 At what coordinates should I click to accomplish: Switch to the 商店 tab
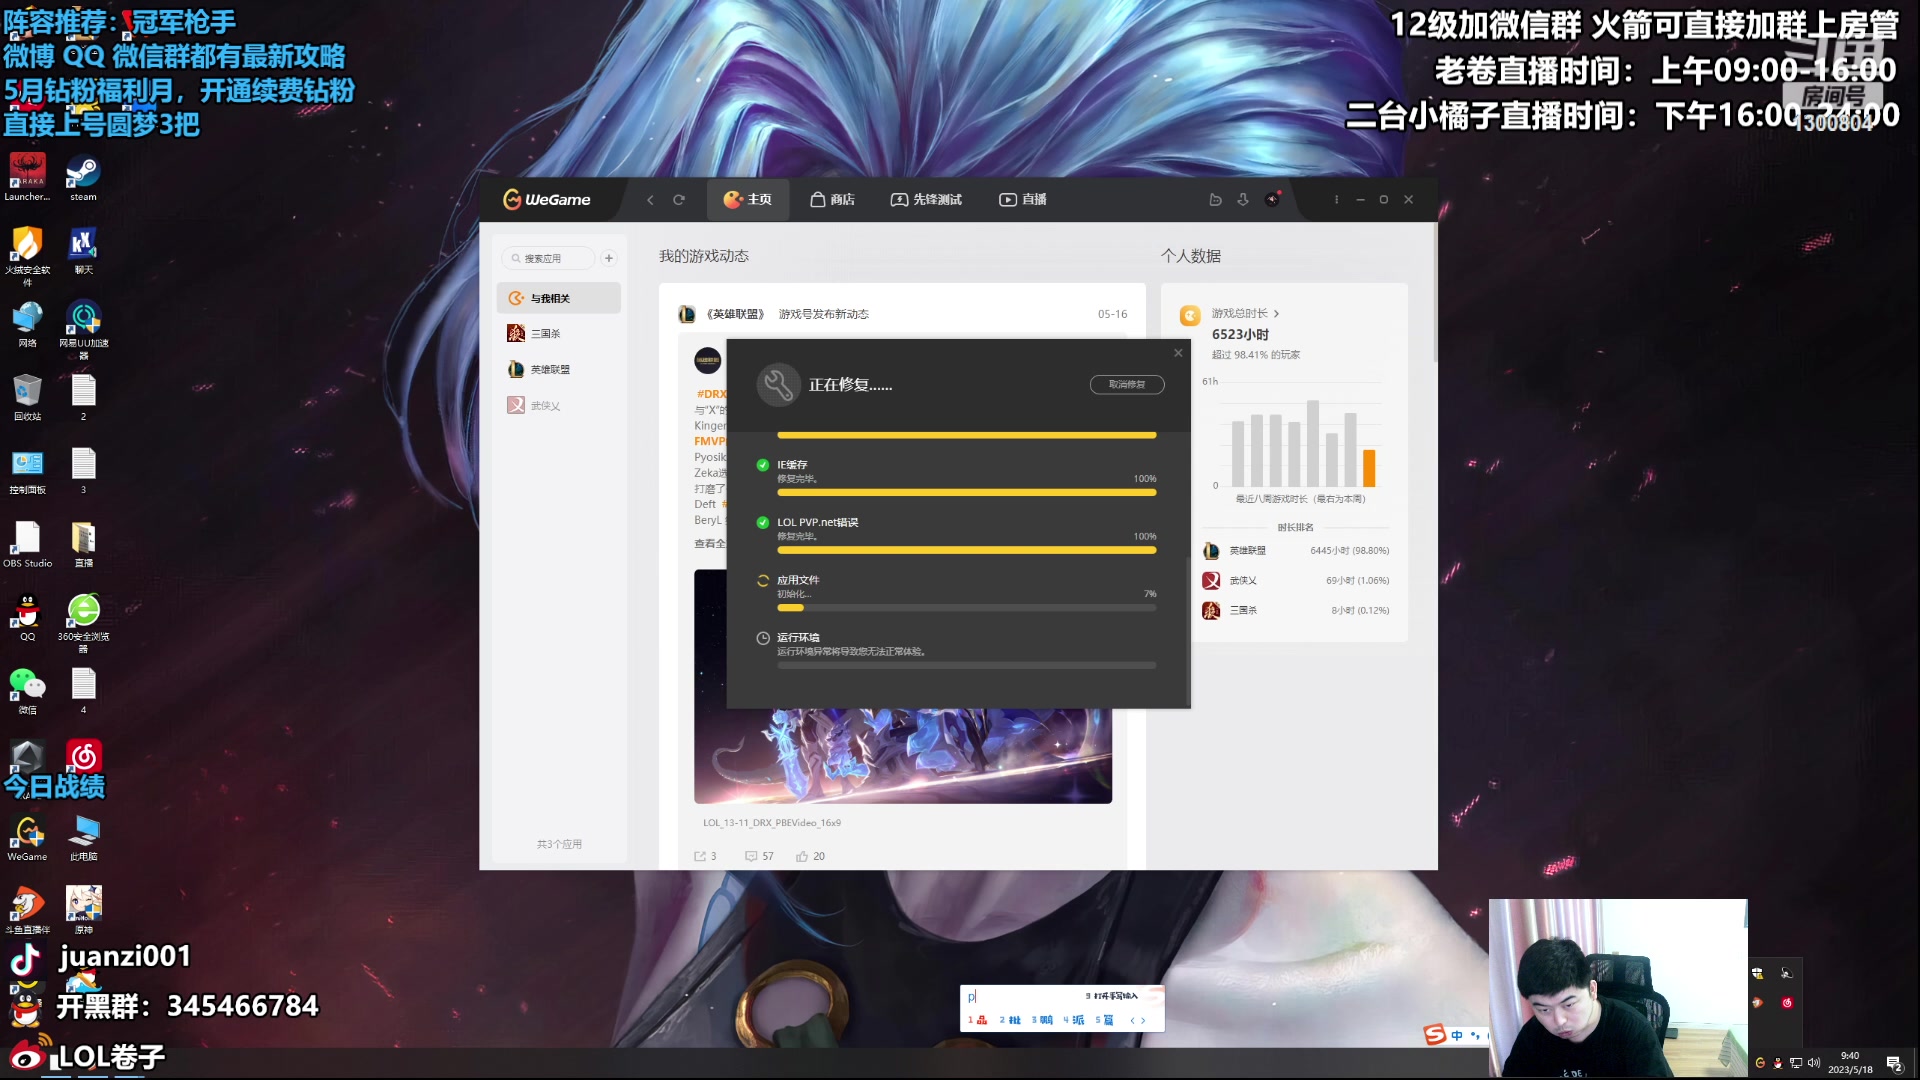click(x=832, y=200)
